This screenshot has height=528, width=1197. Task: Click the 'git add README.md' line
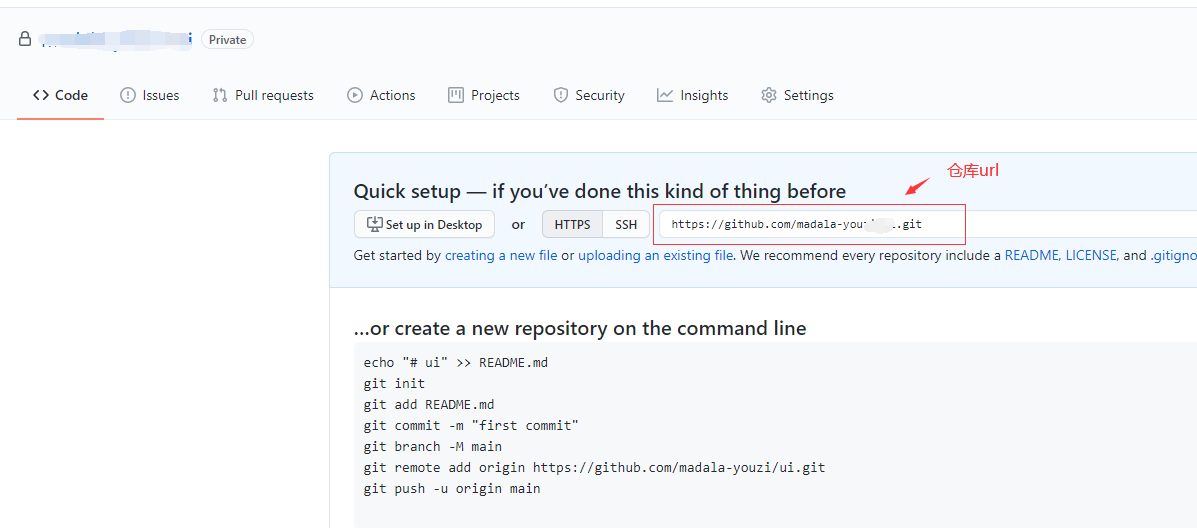coord(429,404)
